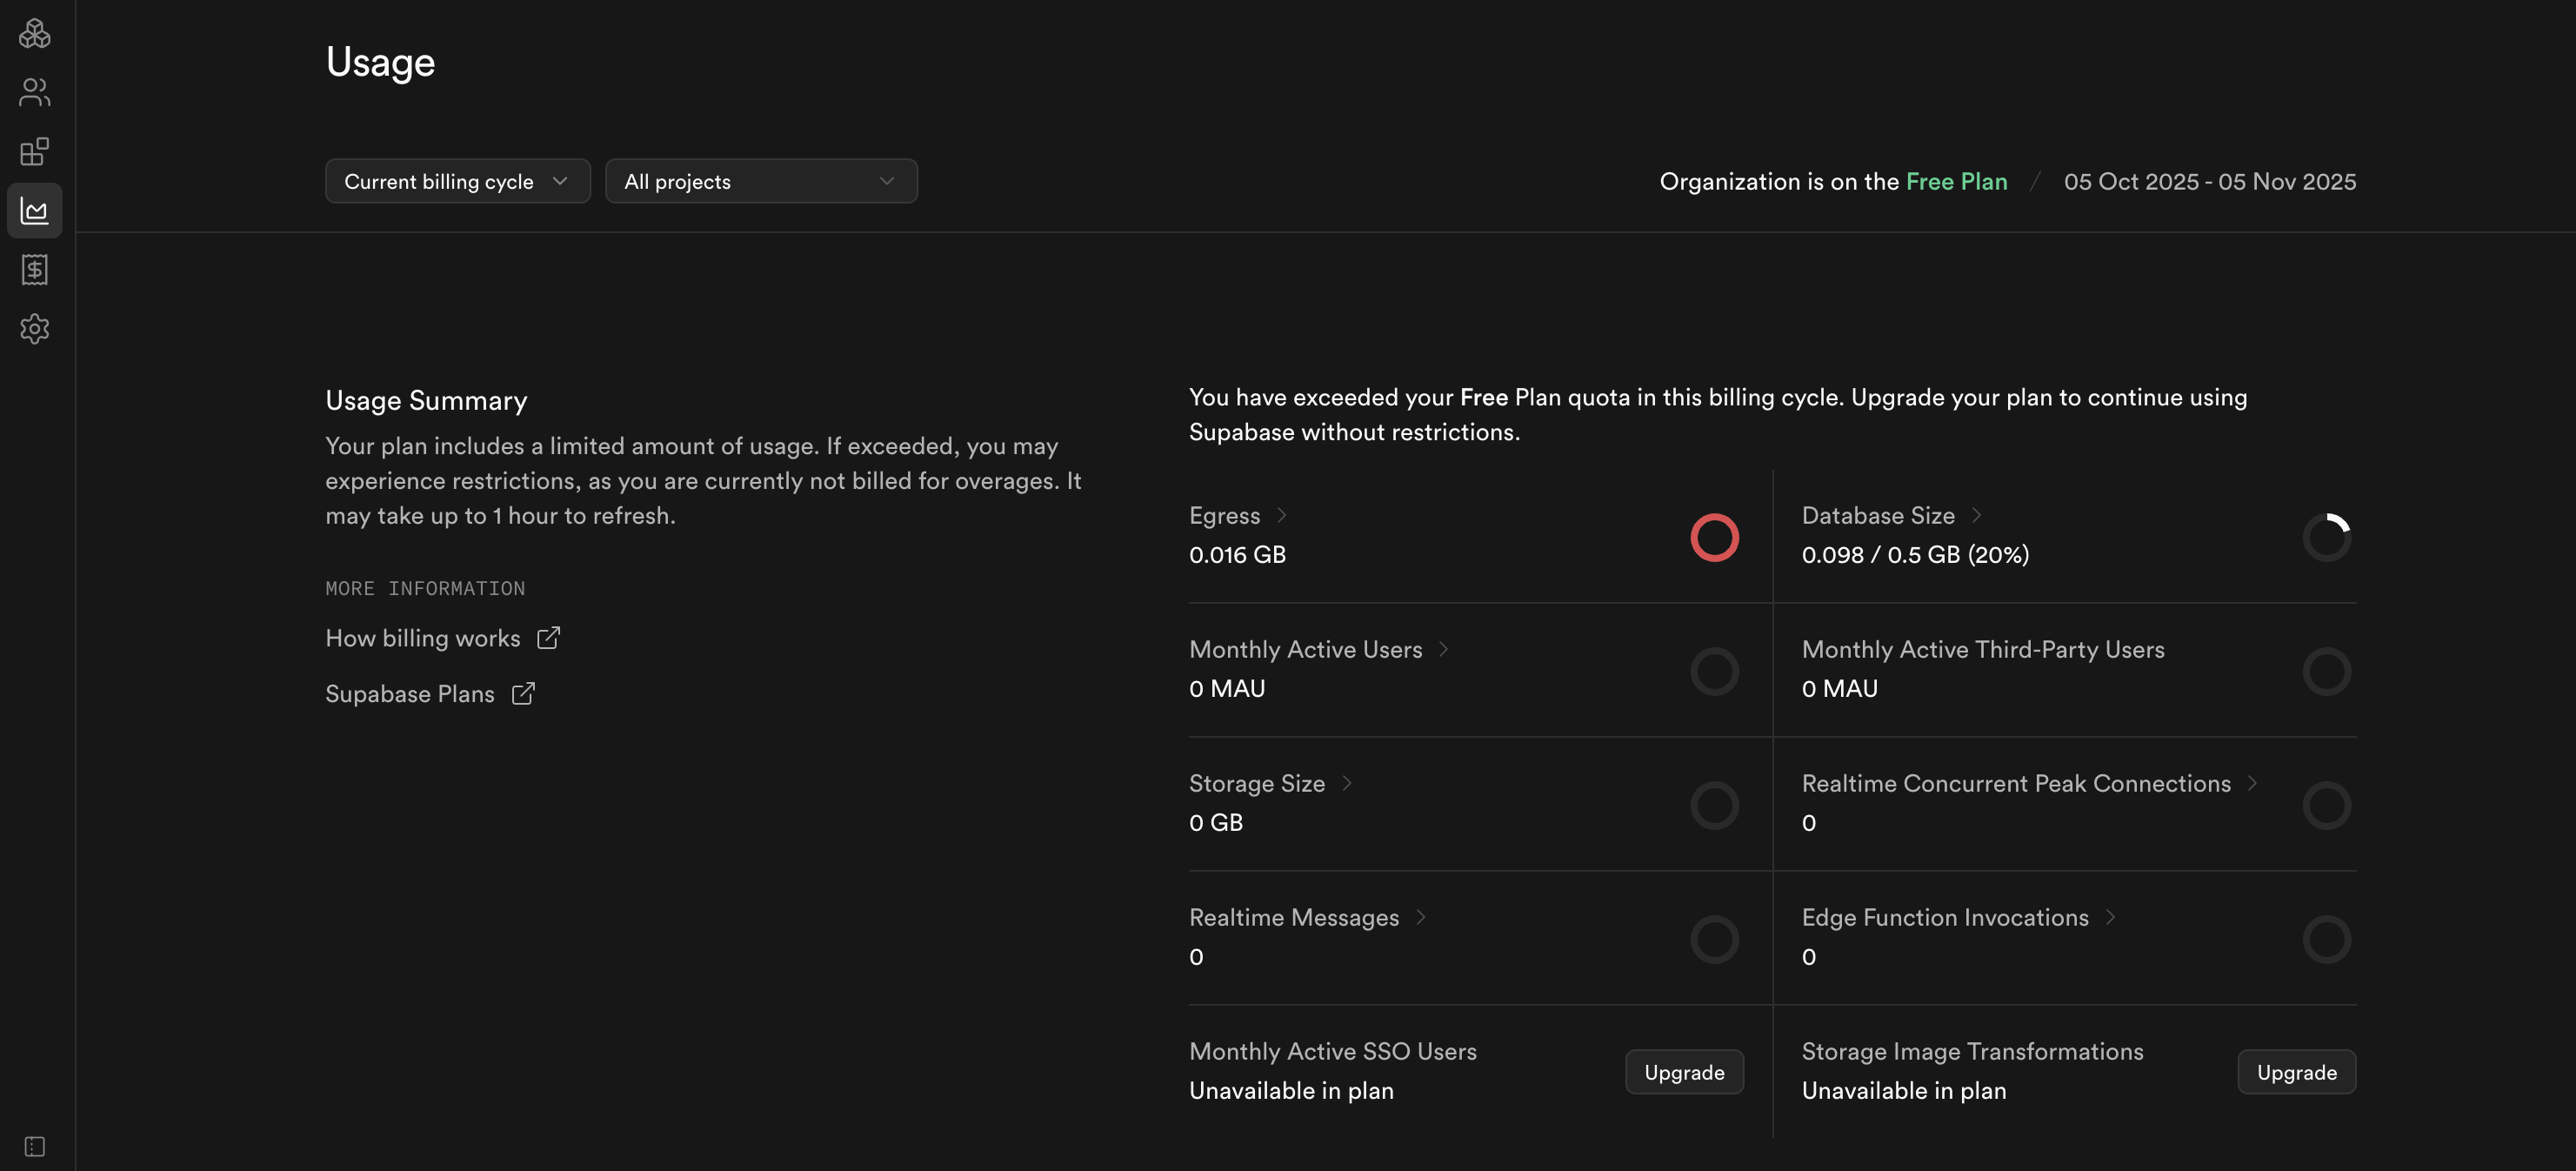The width and height of the screenshot is (2576, 1171).
Task: Open the All projects dropdown
Action: tap(760, 181)
